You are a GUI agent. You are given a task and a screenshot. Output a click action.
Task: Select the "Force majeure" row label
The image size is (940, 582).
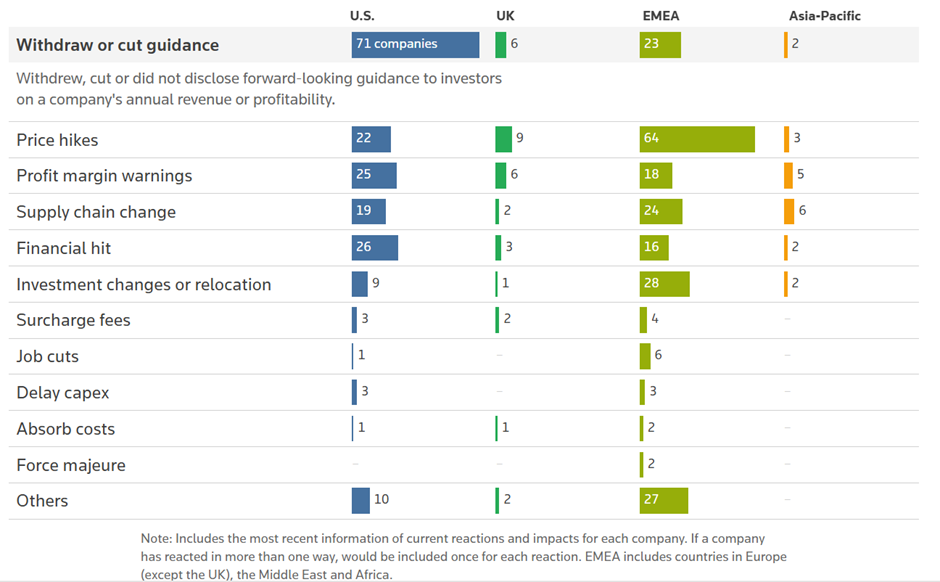point(71,465)
